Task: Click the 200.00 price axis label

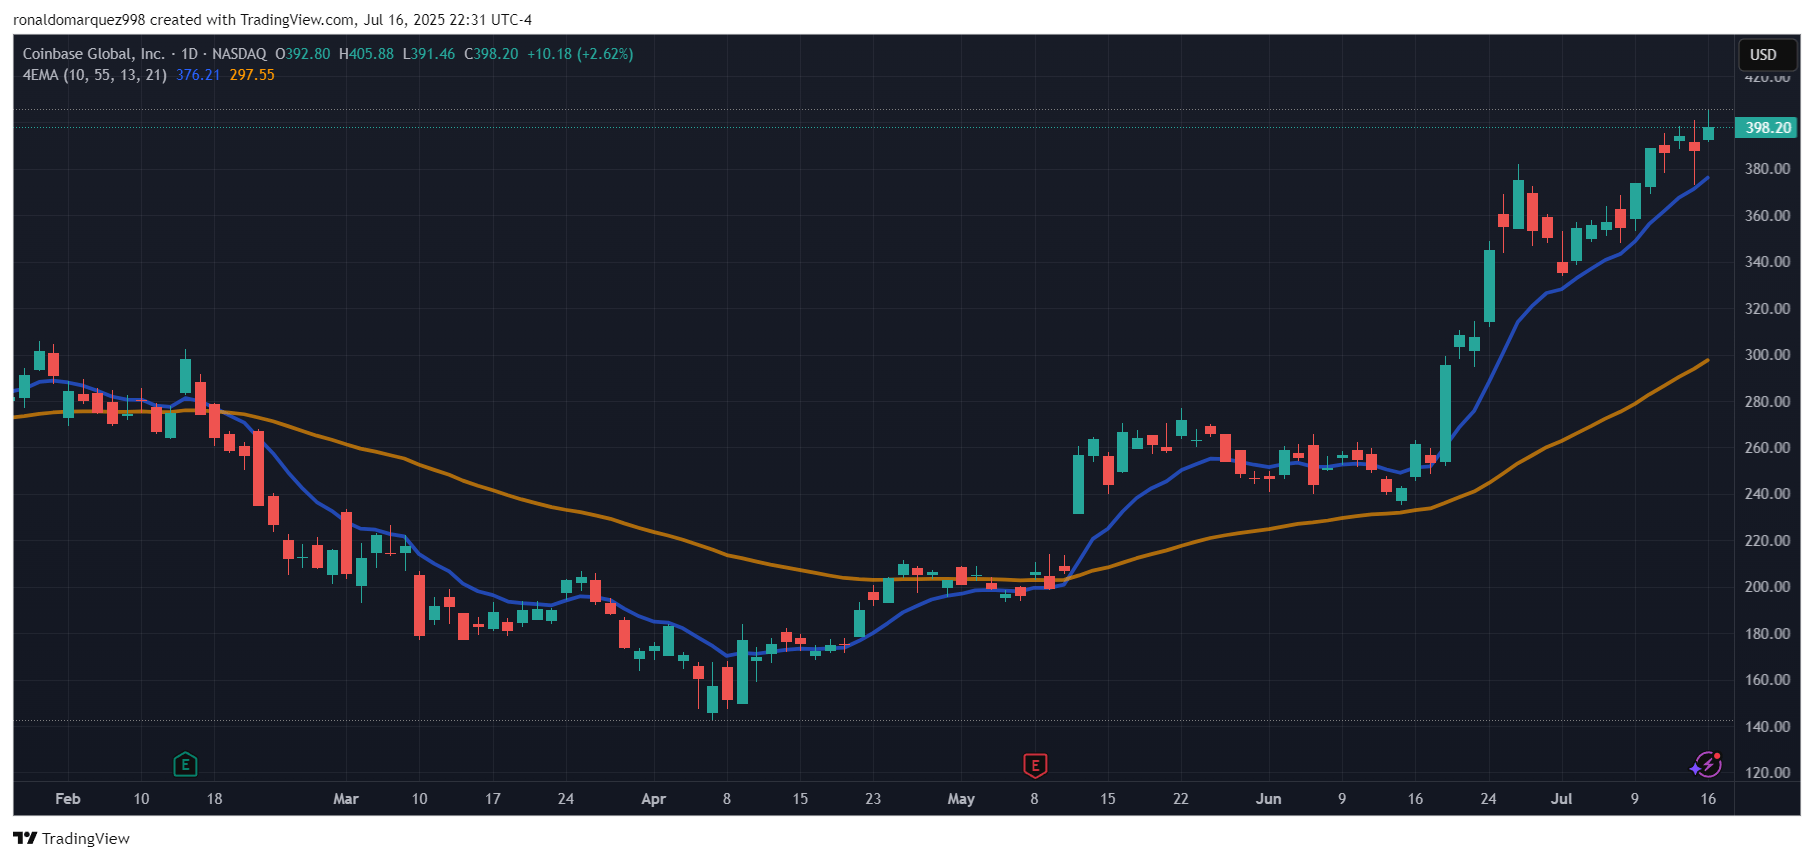Action: pos(1767,587)
